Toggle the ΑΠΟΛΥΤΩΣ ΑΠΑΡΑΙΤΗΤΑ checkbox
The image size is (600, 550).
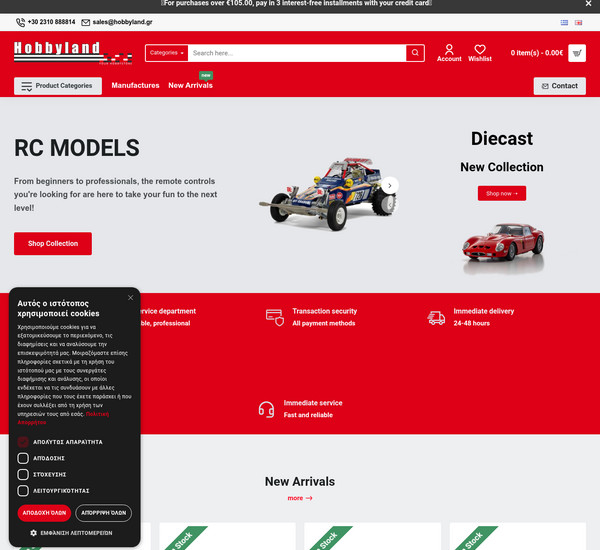click(x=23, y=442)
